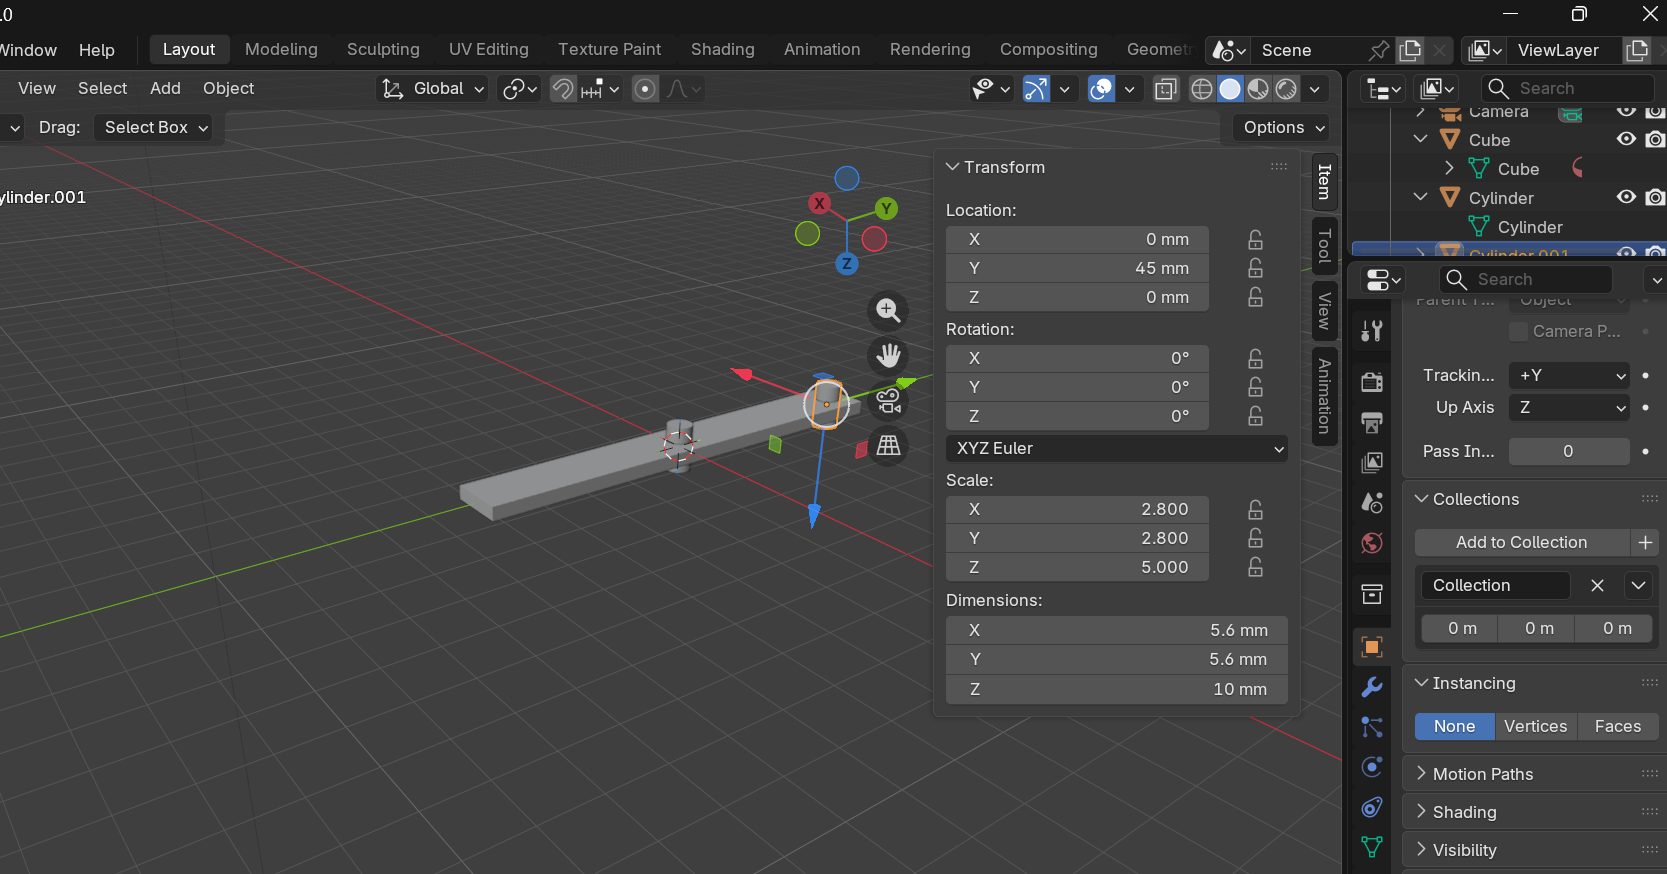Switch to the UV Editing workspace tab
The image size is (1667, 874).
pos(489,50)
